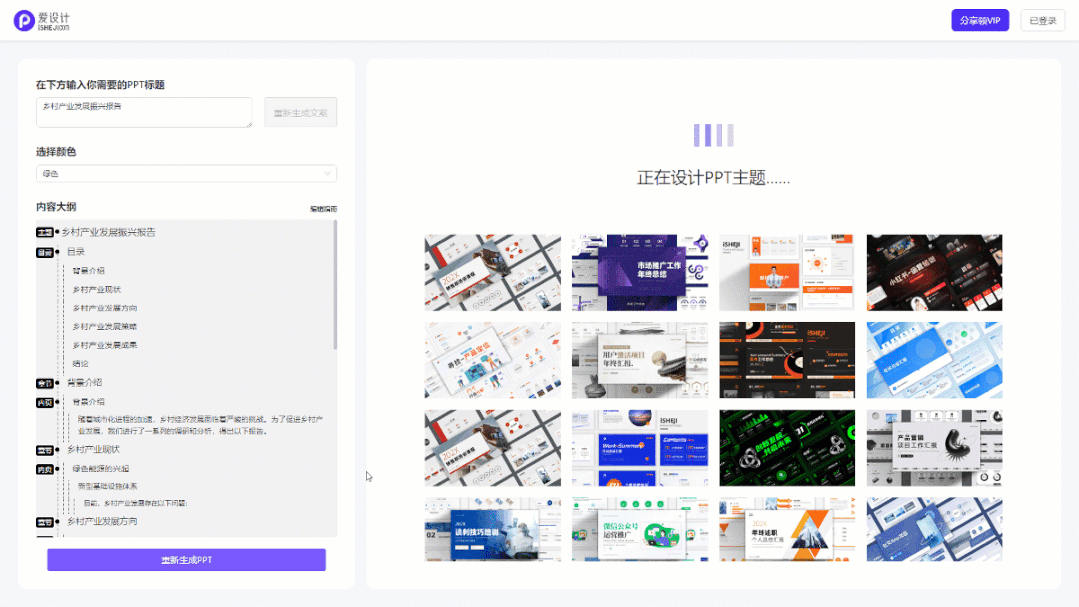Click the 重新生成文案 button

(x=301, y=112)
